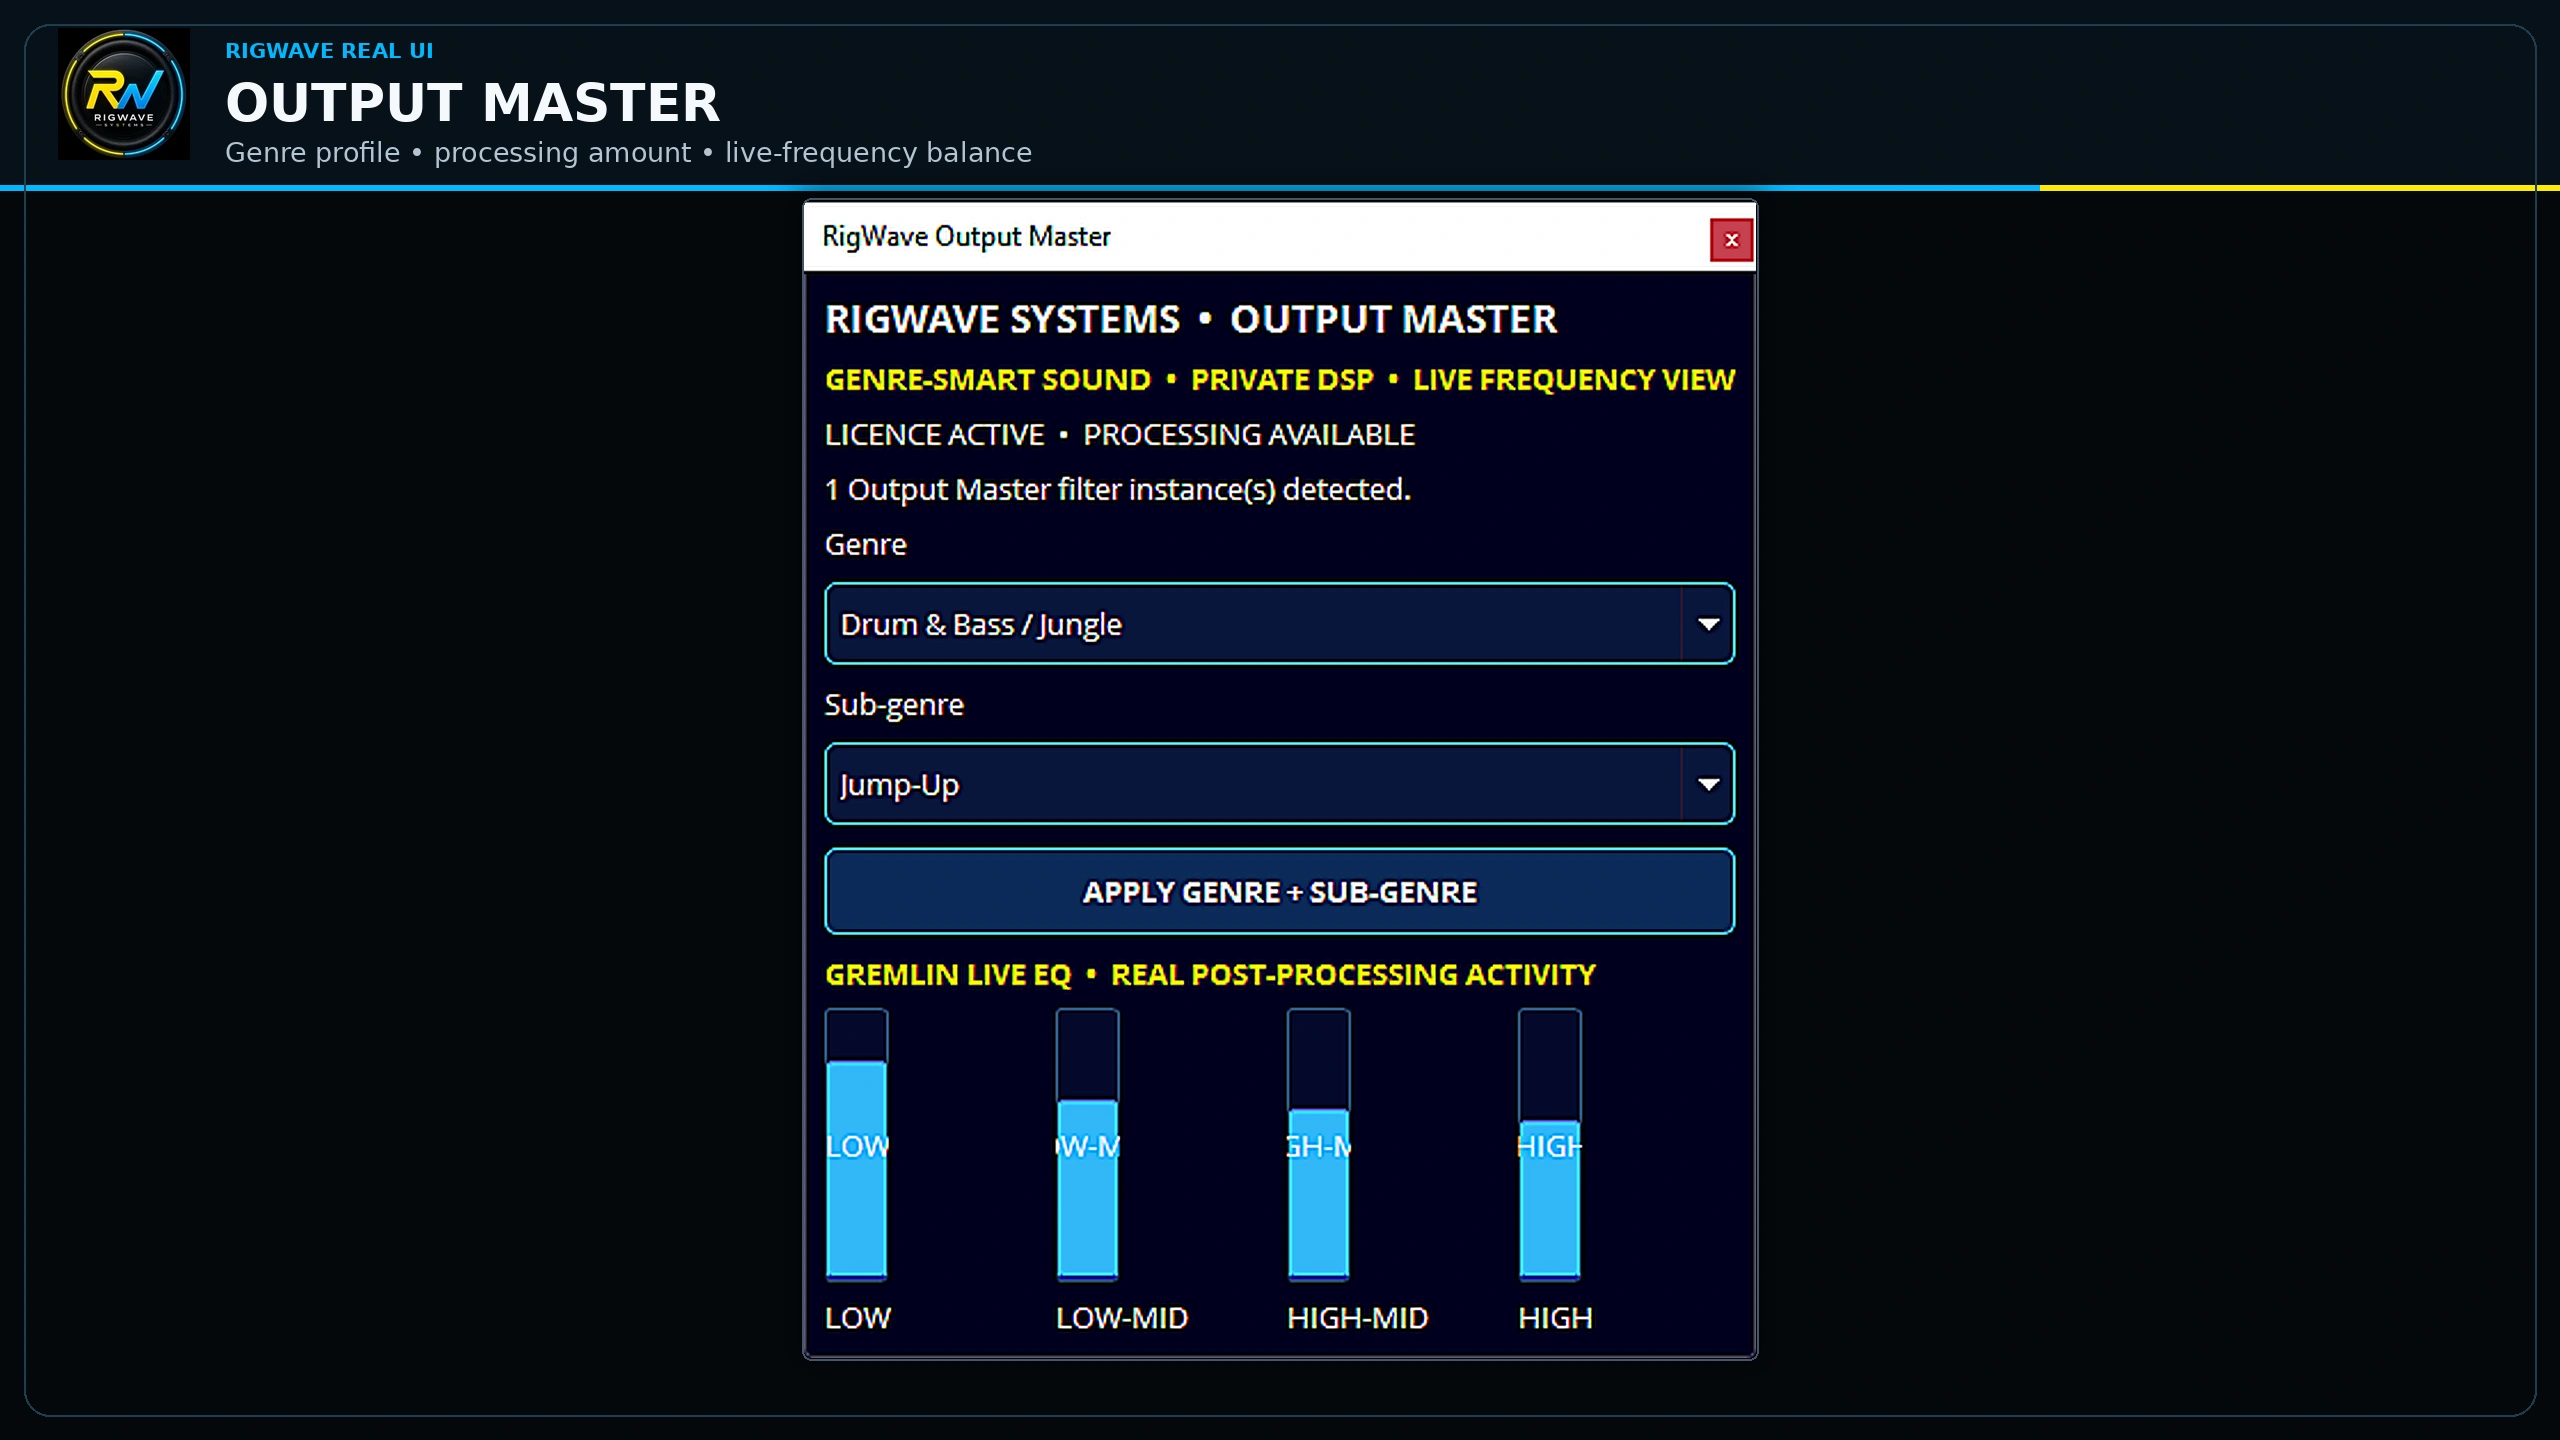Click 'GENRE-SMART SOUND • PRIVATE DSP' tagline text
This screenshot has height=1440, width=2560.
(1099, 380)
